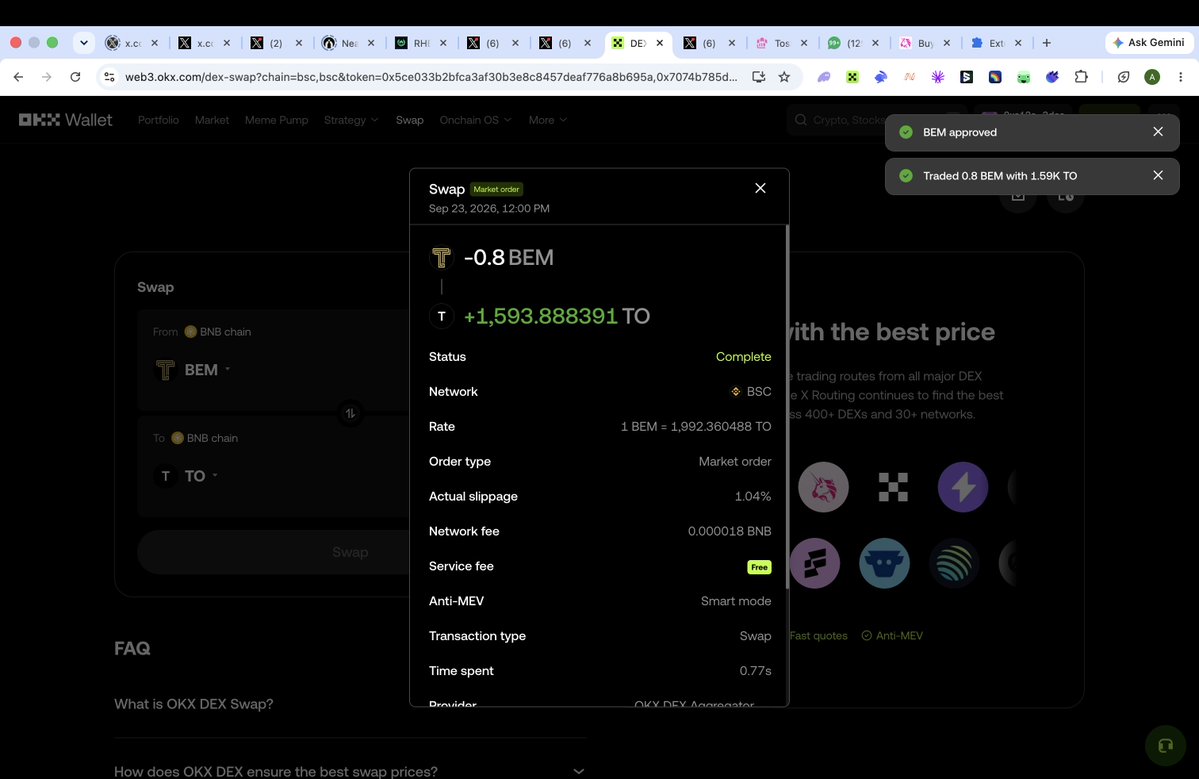
Task: Click the TO token icon in dialog
Action: click(441, 316)
